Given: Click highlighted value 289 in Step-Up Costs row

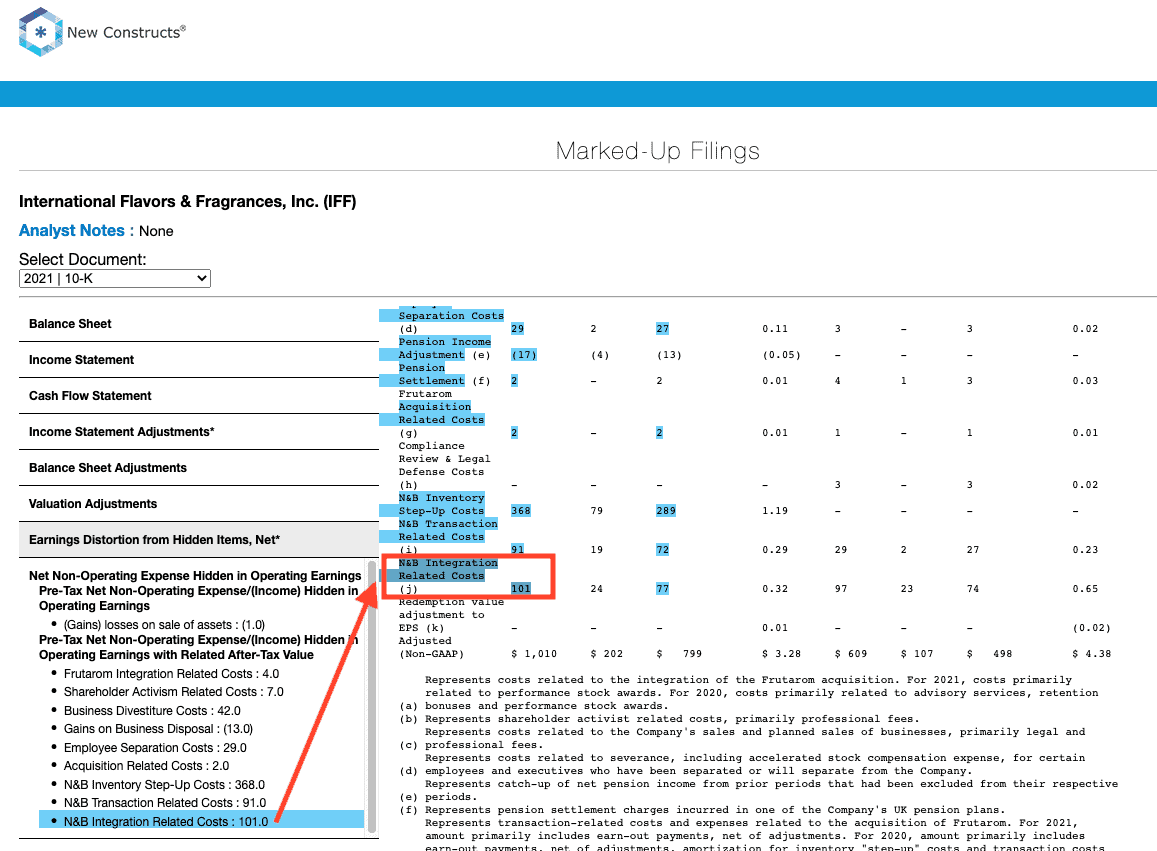Looking at the screenshot, I should pyautogui.click(x=666, y=510).
